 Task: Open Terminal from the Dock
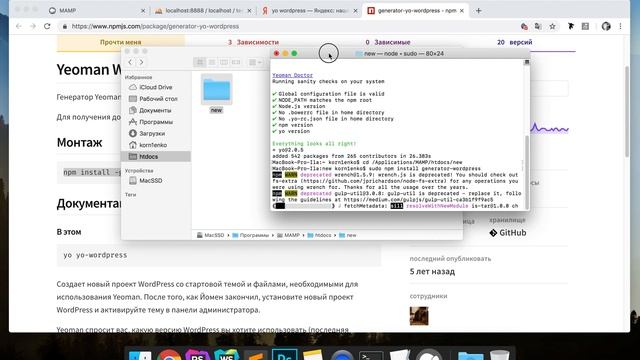(x=371, y=355)
